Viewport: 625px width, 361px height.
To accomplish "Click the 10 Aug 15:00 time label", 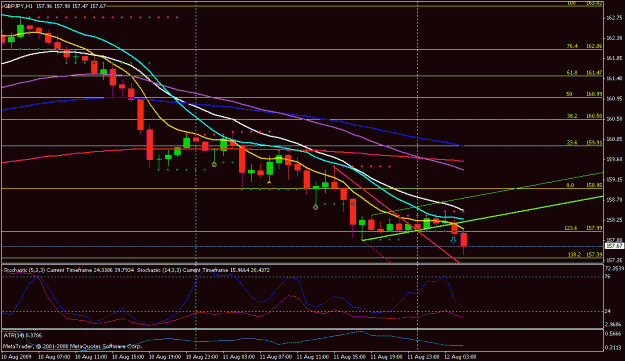I will (128, 357).
